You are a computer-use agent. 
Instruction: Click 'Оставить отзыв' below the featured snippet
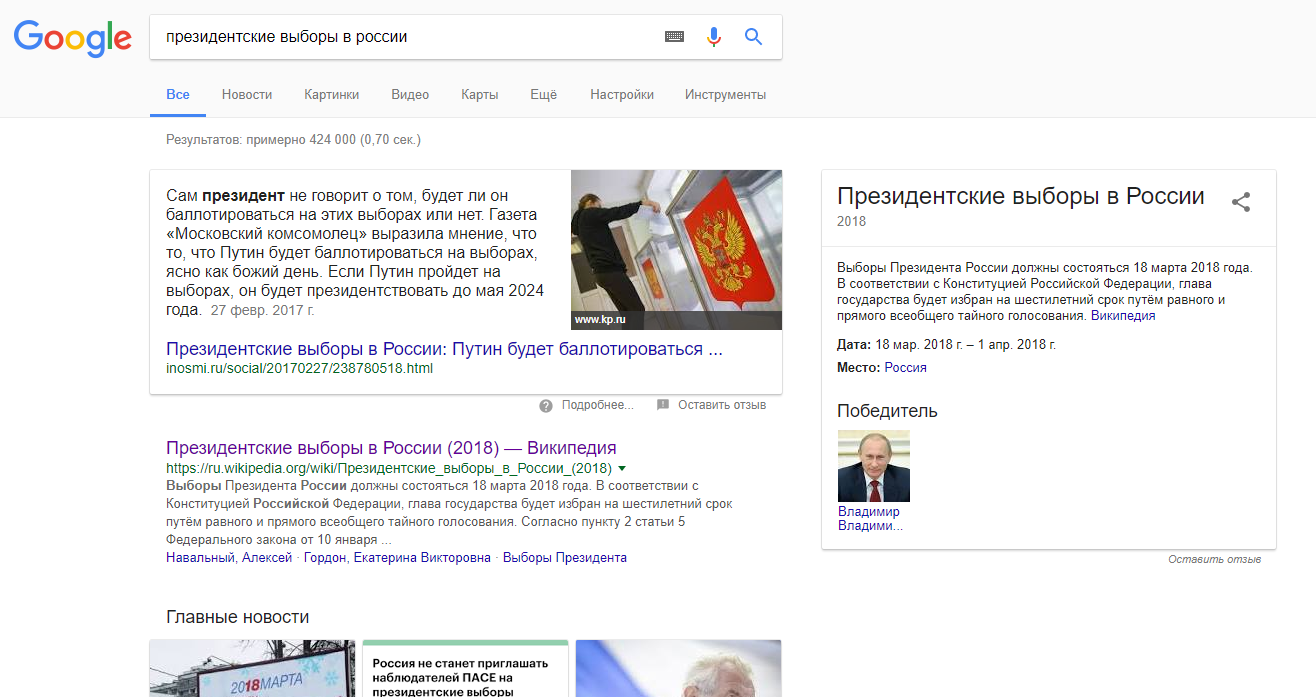[722, 405]
